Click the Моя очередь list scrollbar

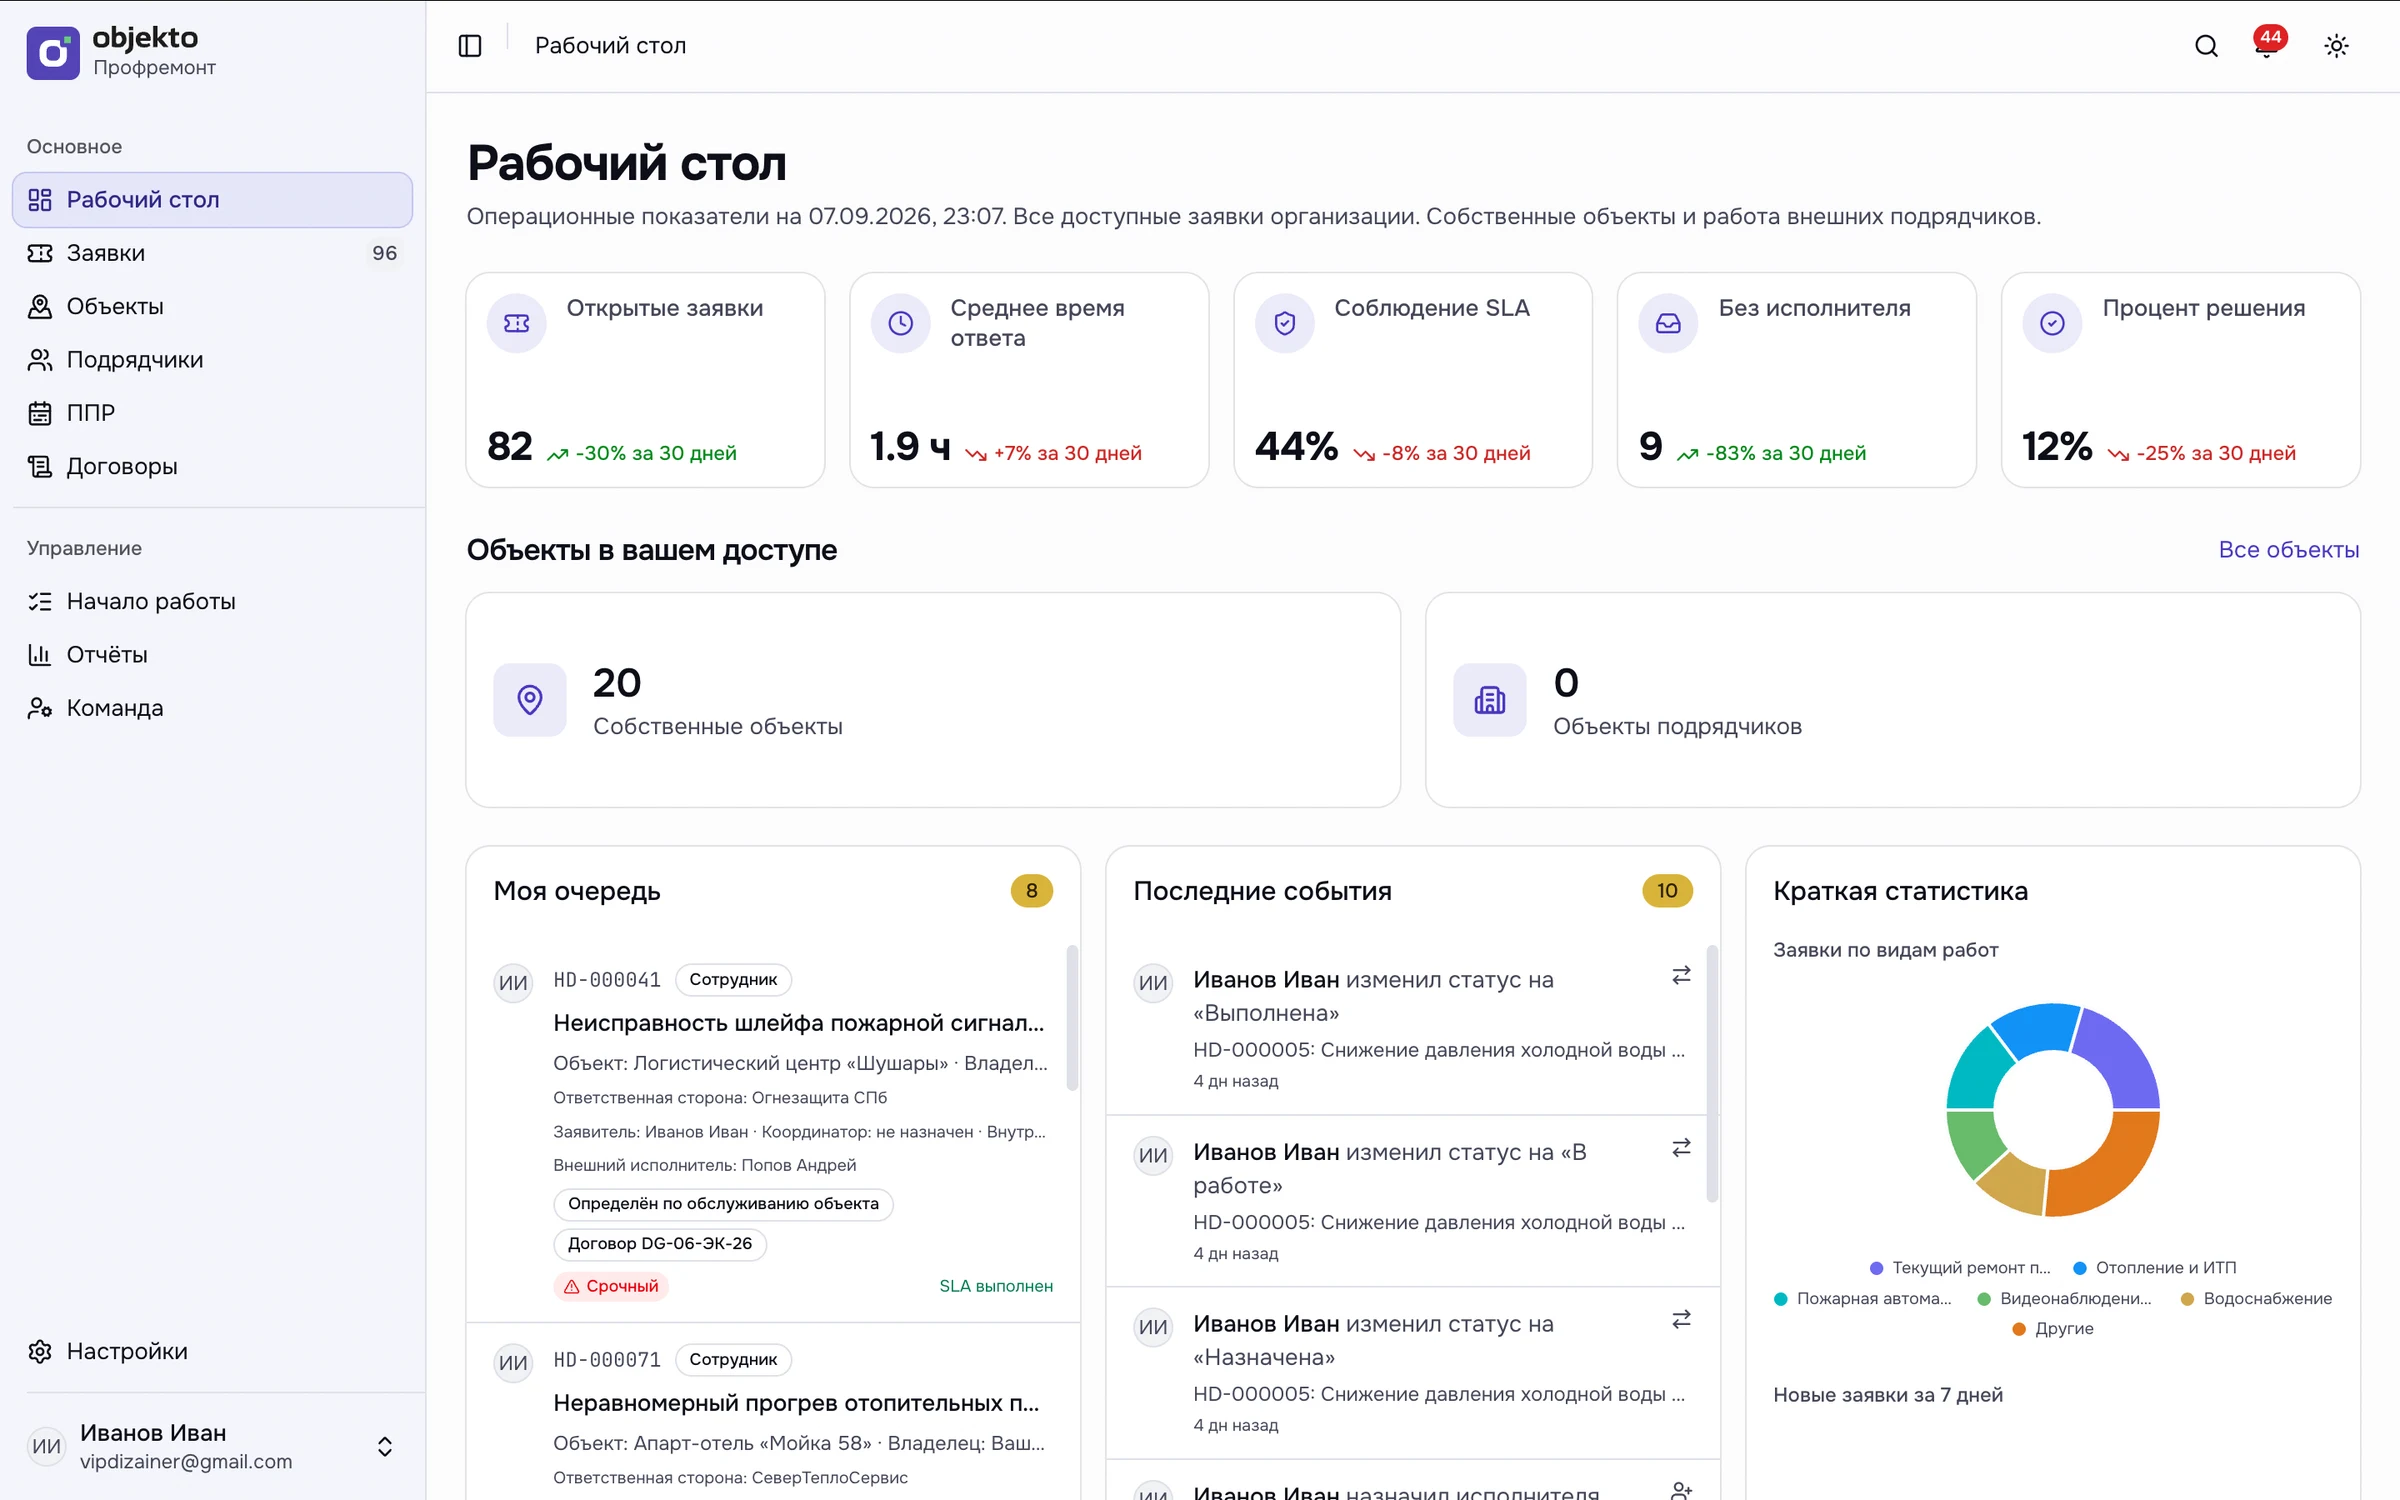click(x=1072, y=1018)
